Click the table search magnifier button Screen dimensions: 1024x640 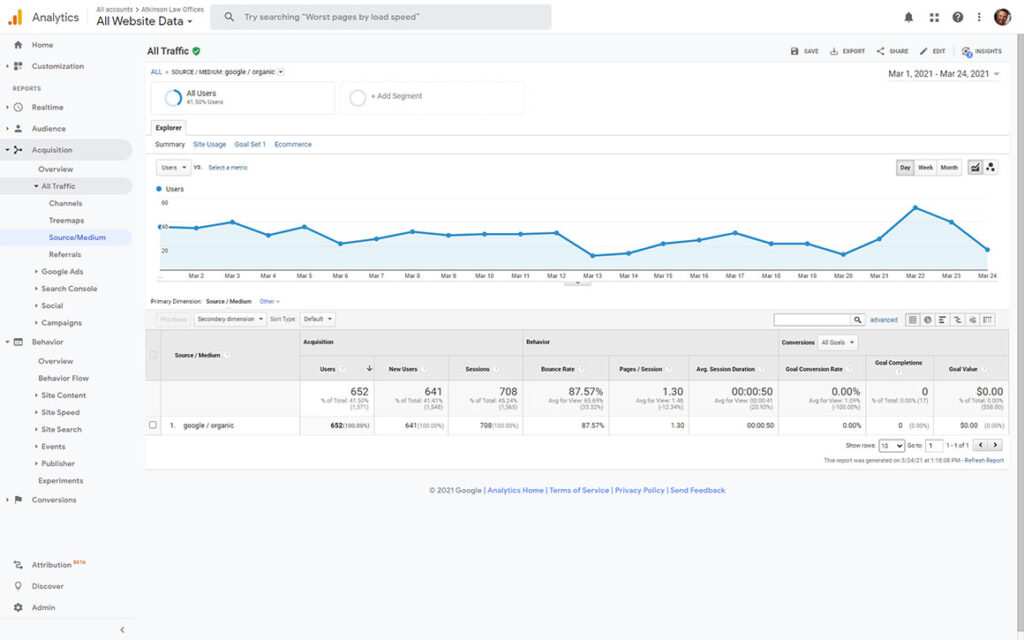point(857,320)
